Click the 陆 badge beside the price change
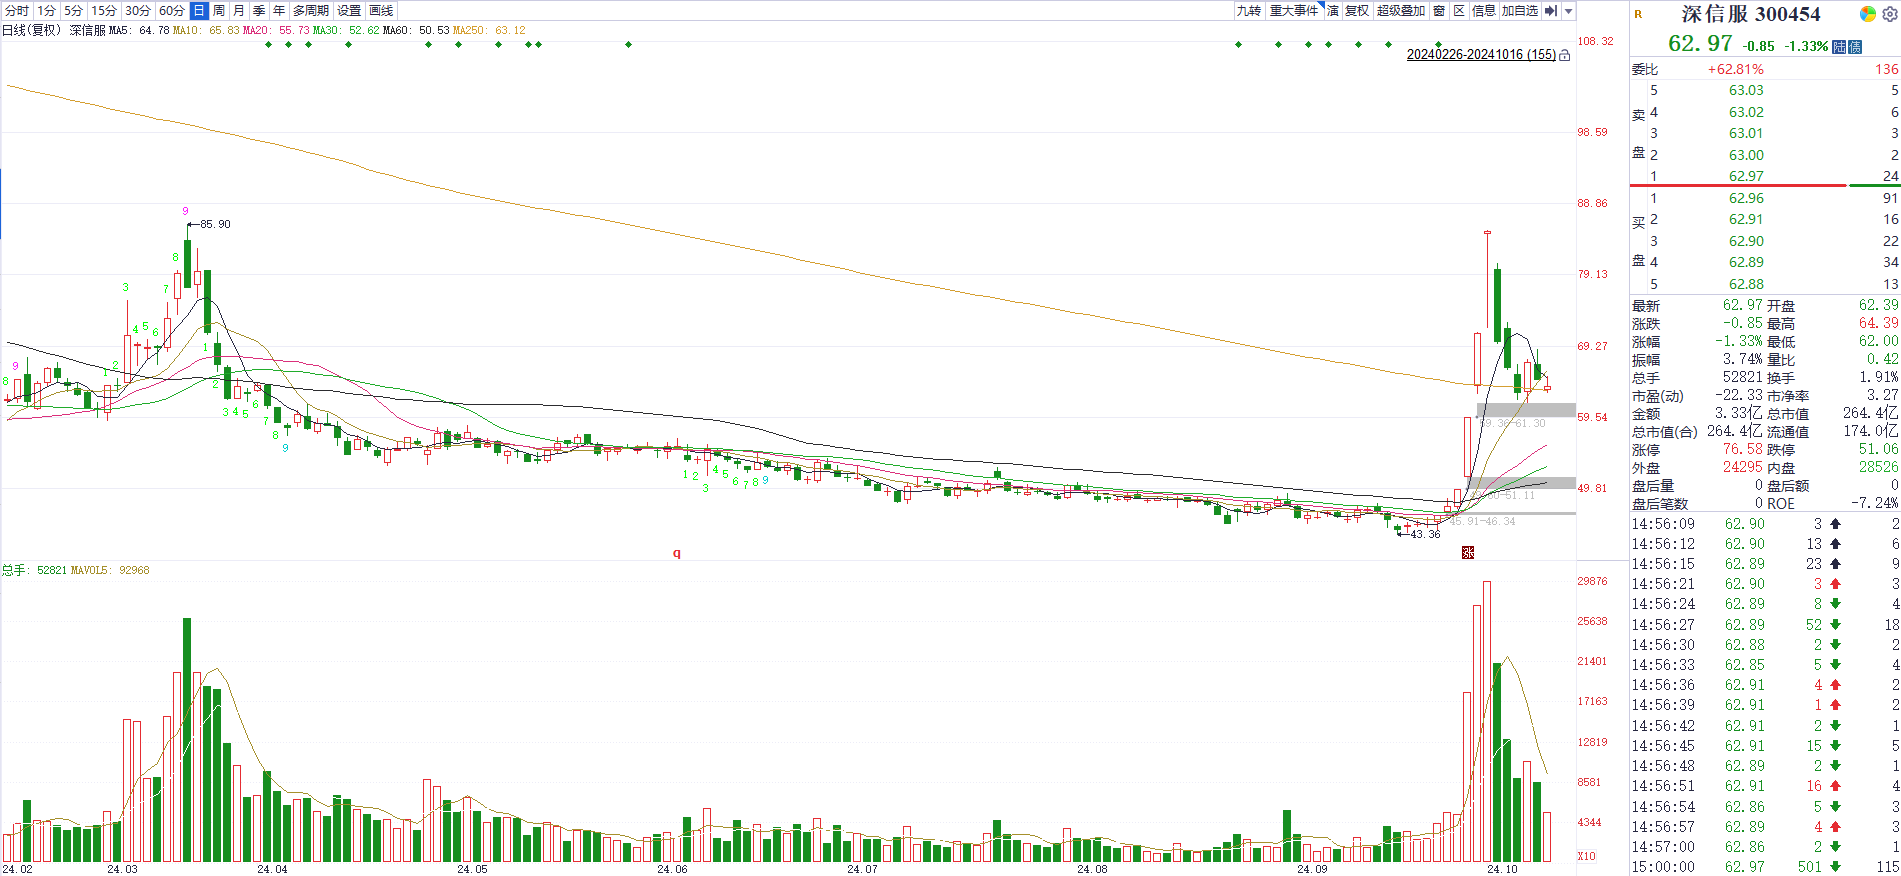The height and width of the screenshot is (876, 1901). click(x=1839, y=47)
